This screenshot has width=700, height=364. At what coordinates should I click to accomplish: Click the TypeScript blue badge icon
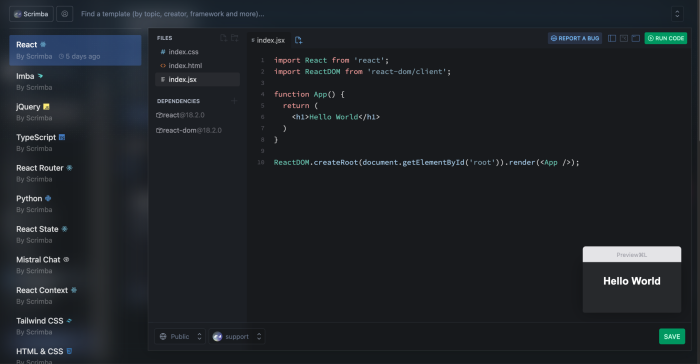click(x=62, y=137)
